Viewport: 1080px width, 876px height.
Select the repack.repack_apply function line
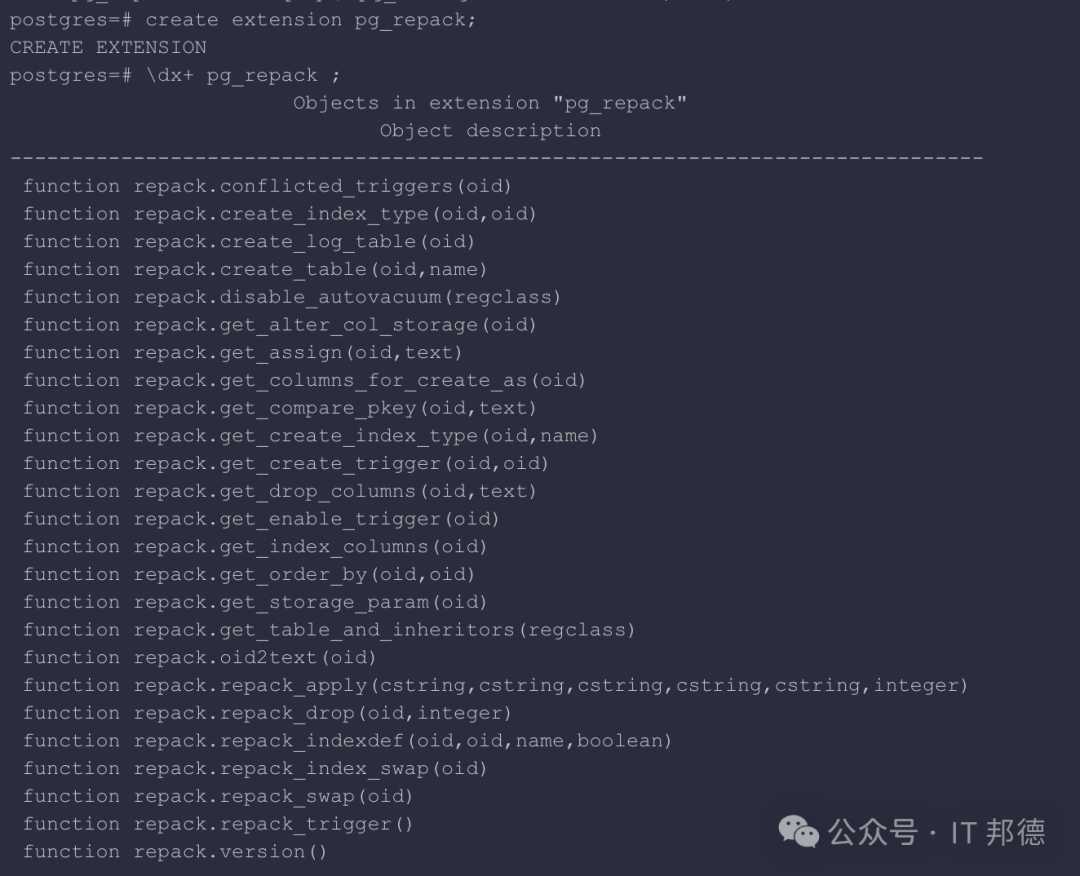pyautogui.click(x=495, y=686)
